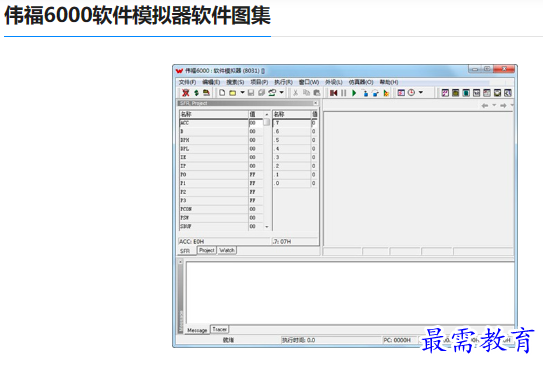
Task: Click the ACC value field 00
Action: (x=256, y=123)
